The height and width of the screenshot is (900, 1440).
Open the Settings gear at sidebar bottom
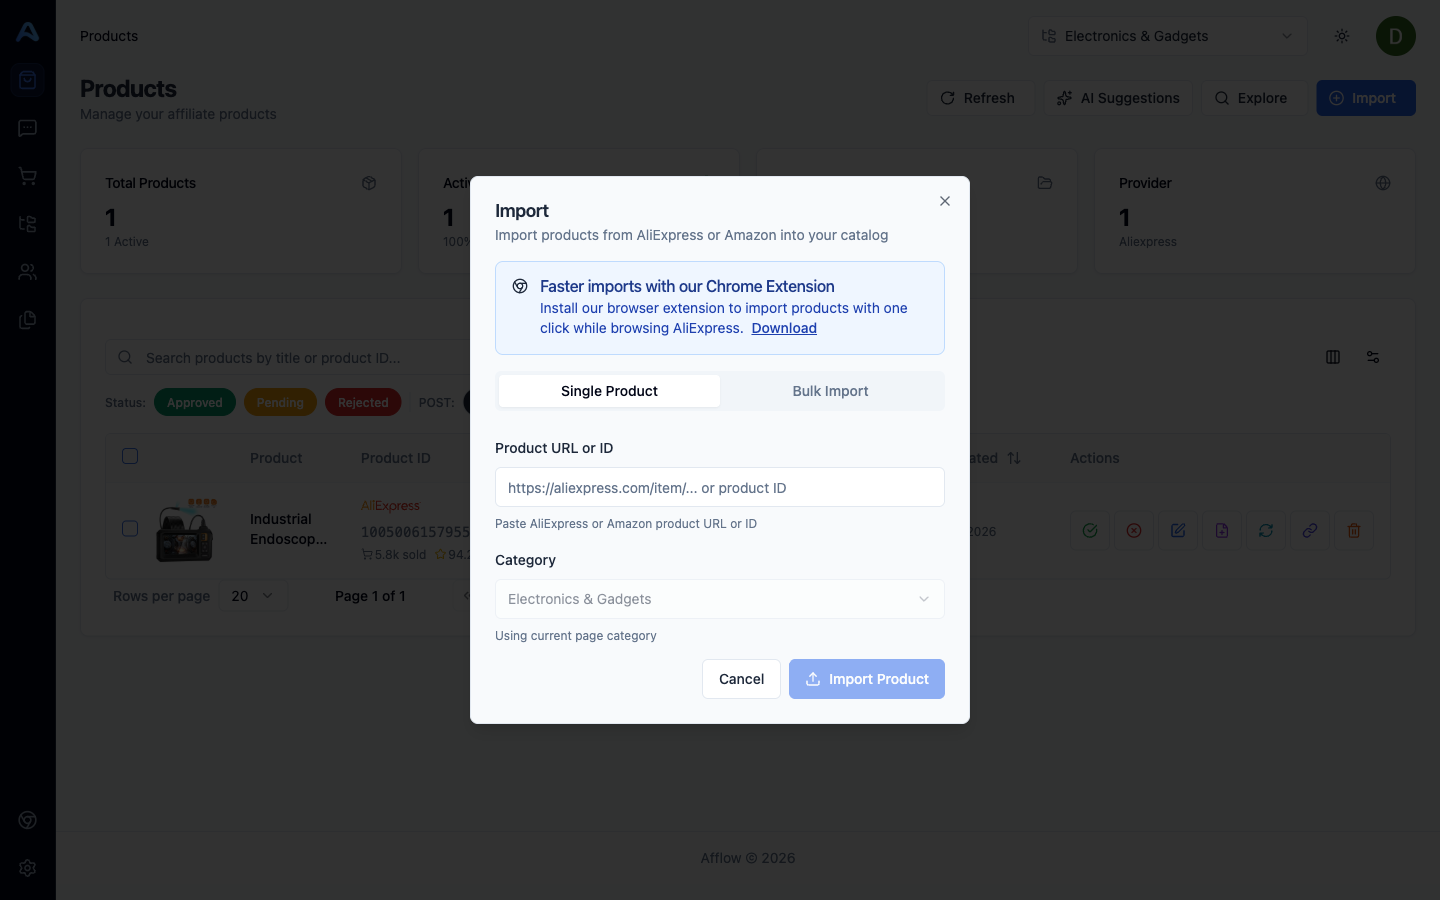[27, 868]
